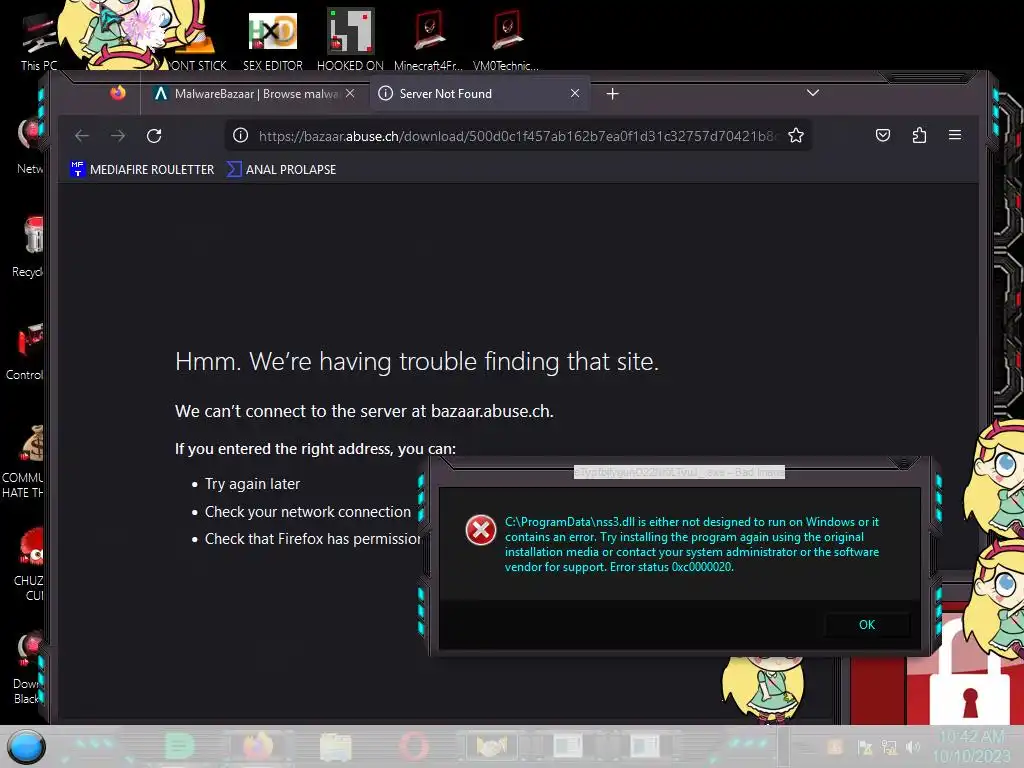This screenshot has width=1024, height=768.
Task: Go forward one page in Firefox
Action: click(x=118, y=136)
